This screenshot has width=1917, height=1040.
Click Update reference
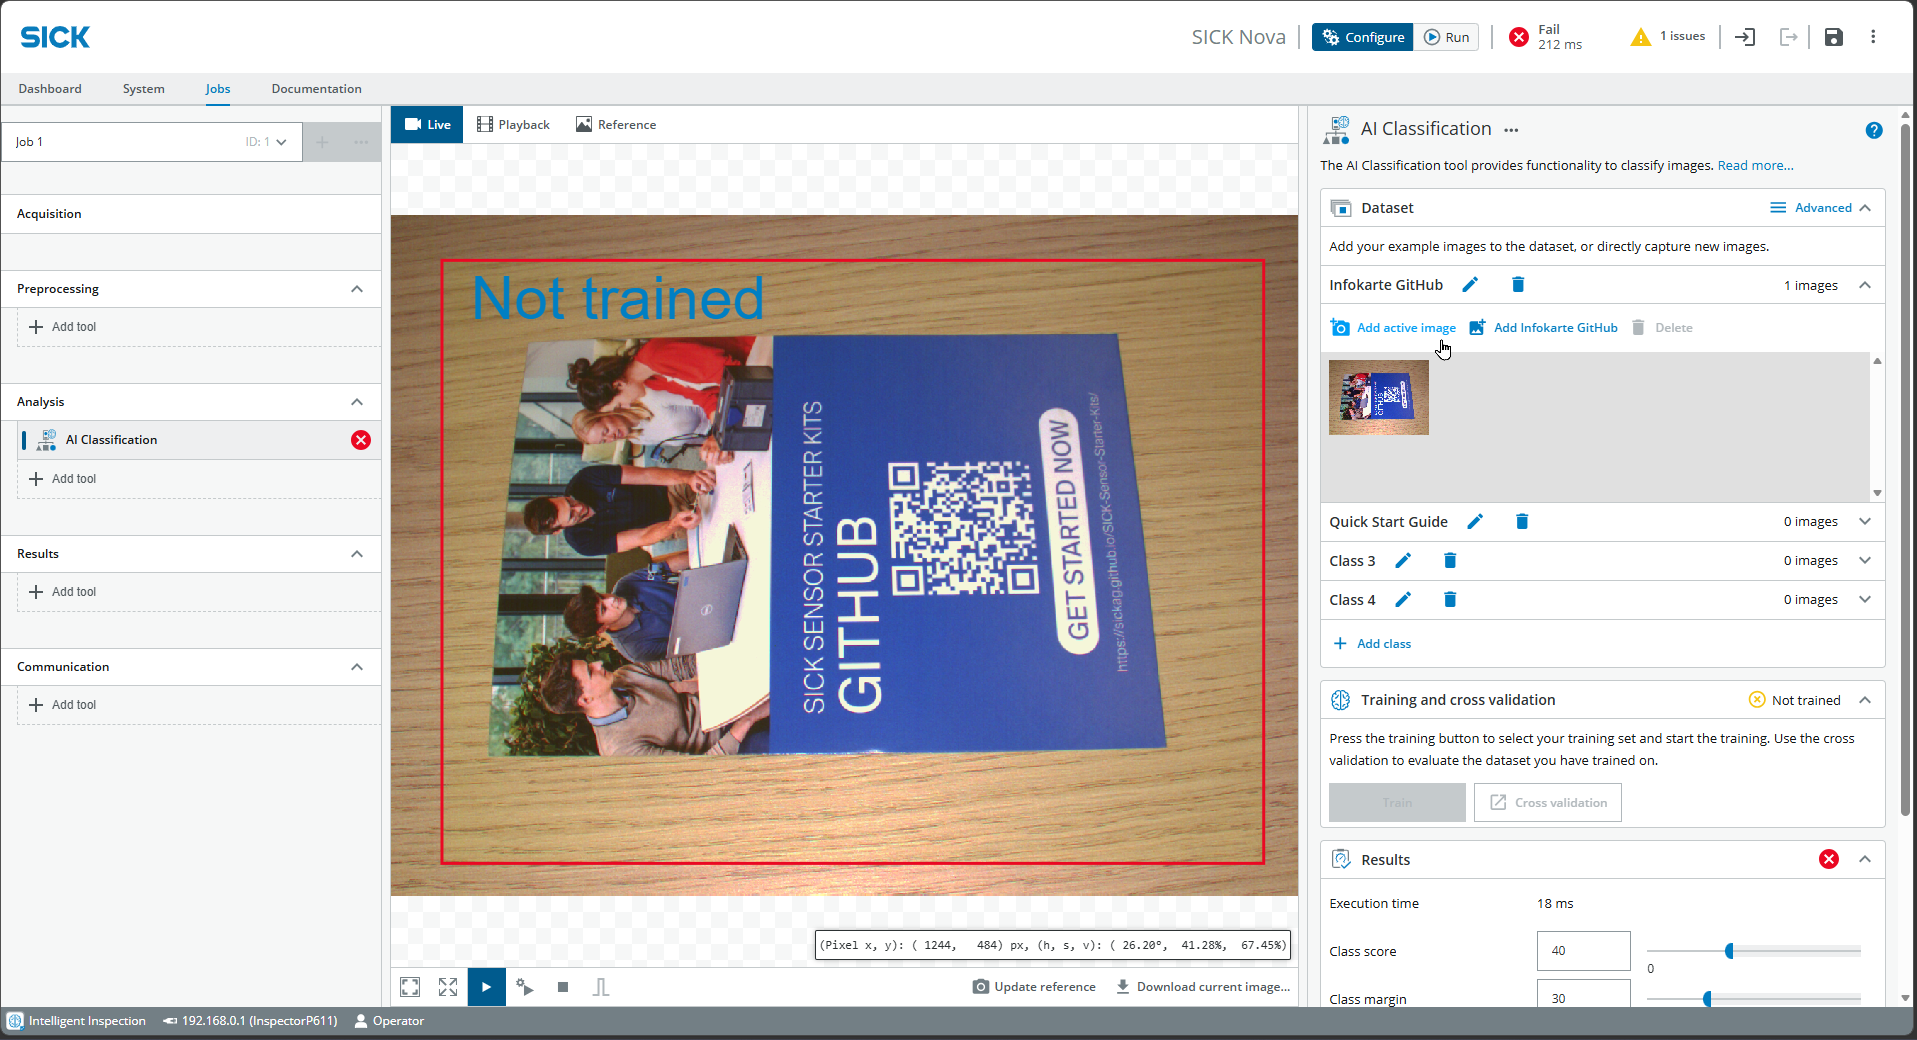point(1034,987)
